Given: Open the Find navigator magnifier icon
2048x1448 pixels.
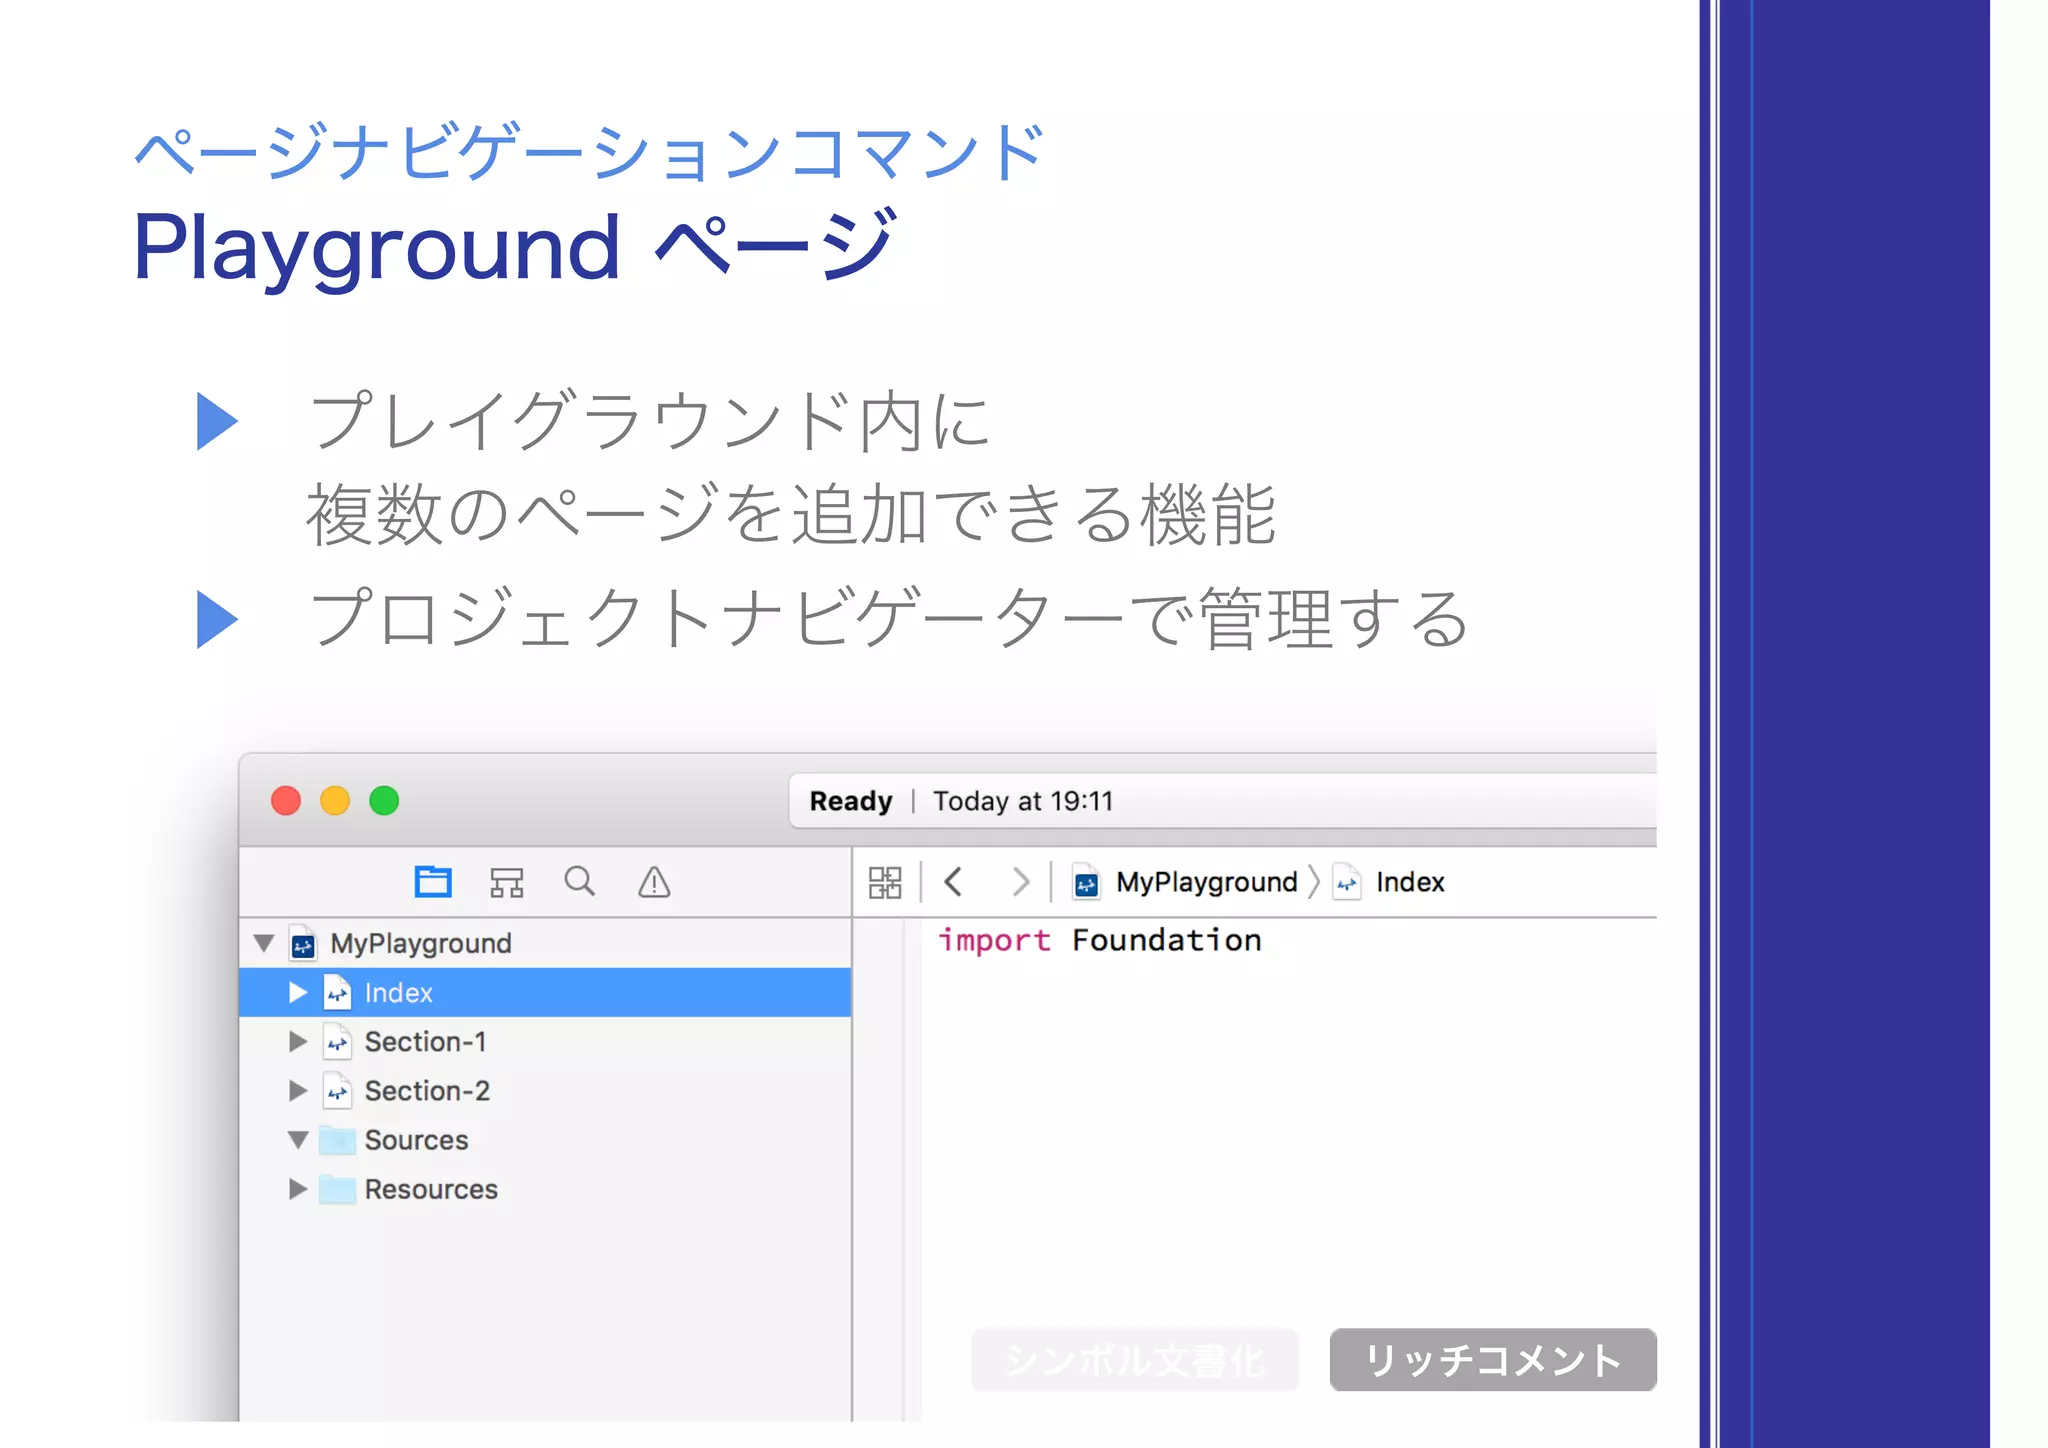Looking at the screenshot, I should 579,882.
